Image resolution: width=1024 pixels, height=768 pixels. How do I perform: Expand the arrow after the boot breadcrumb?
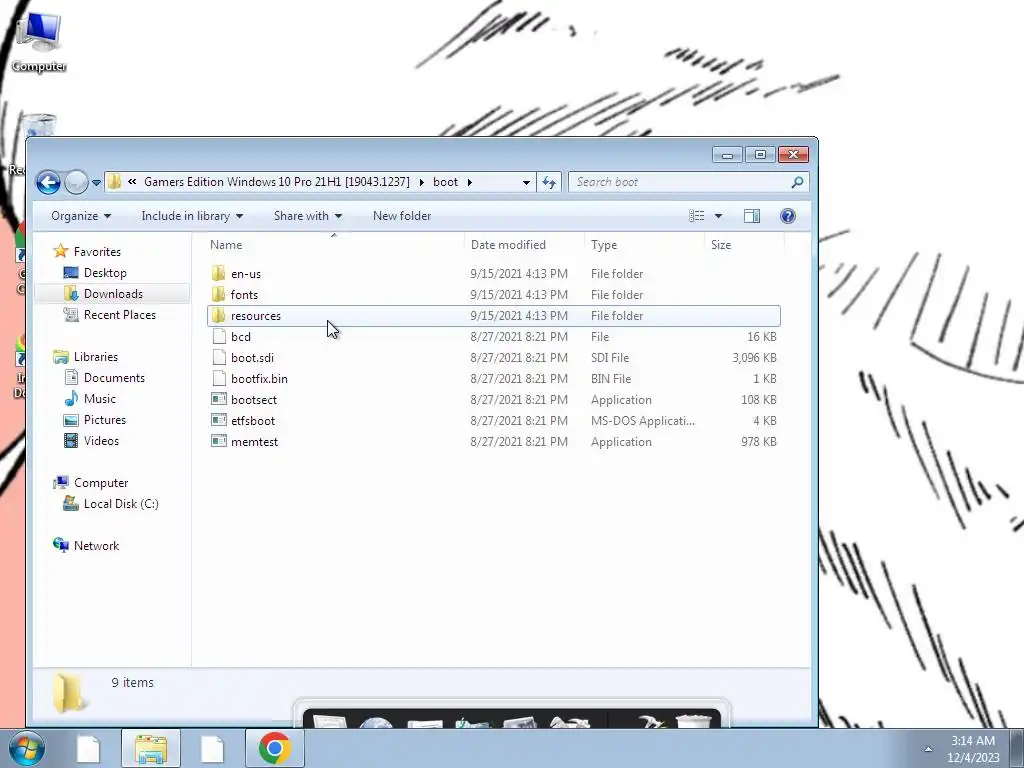point(470,182)
